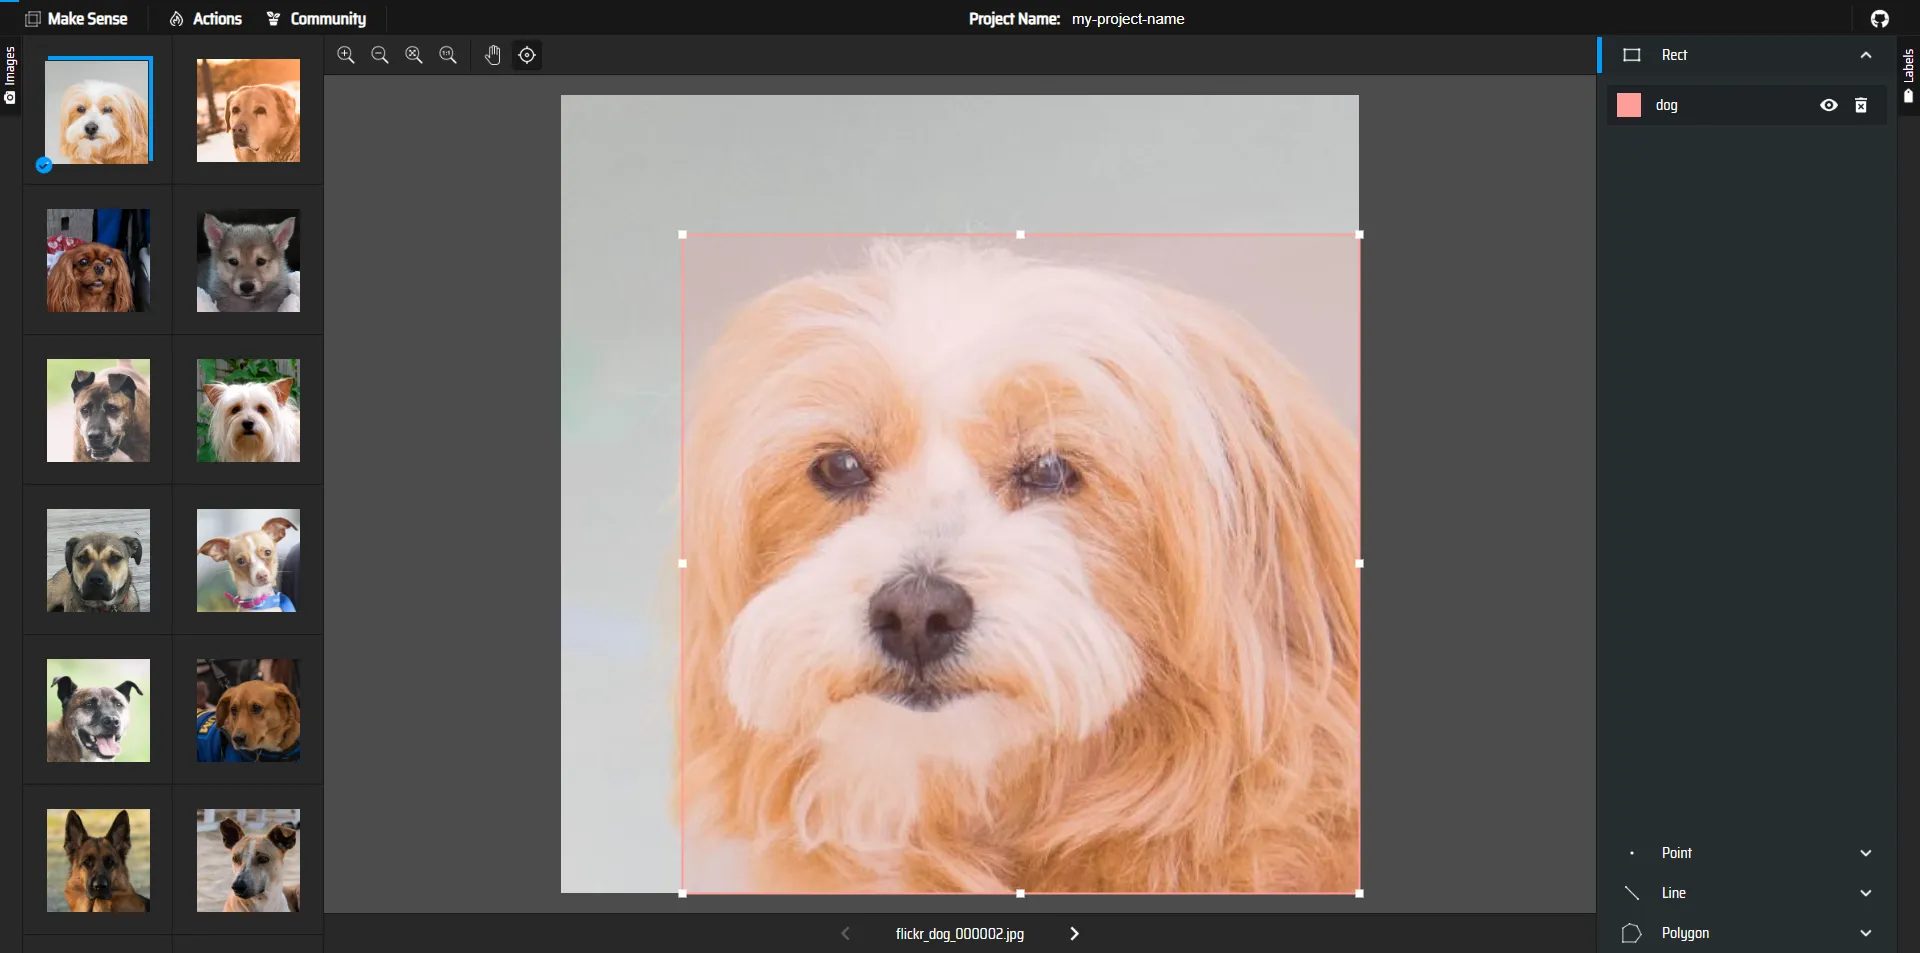This screenshot has height=953, width=1920.
Task: Click the Rect section label
Action: (x=1674, y=55)
